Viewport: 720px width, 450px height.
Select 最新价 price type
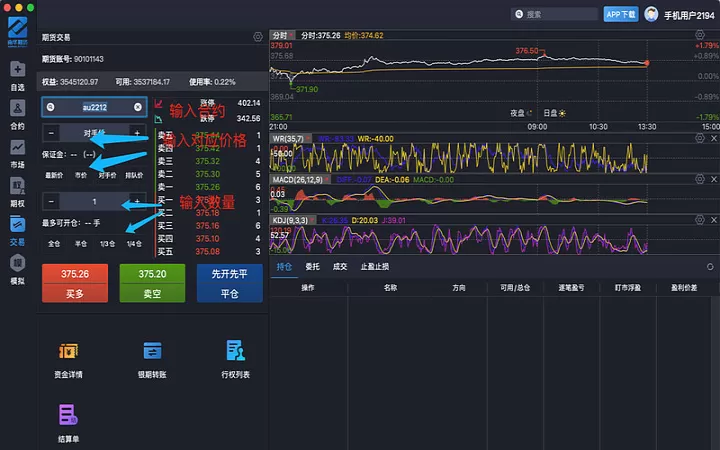pyautogui.click(x=54, y=175)
